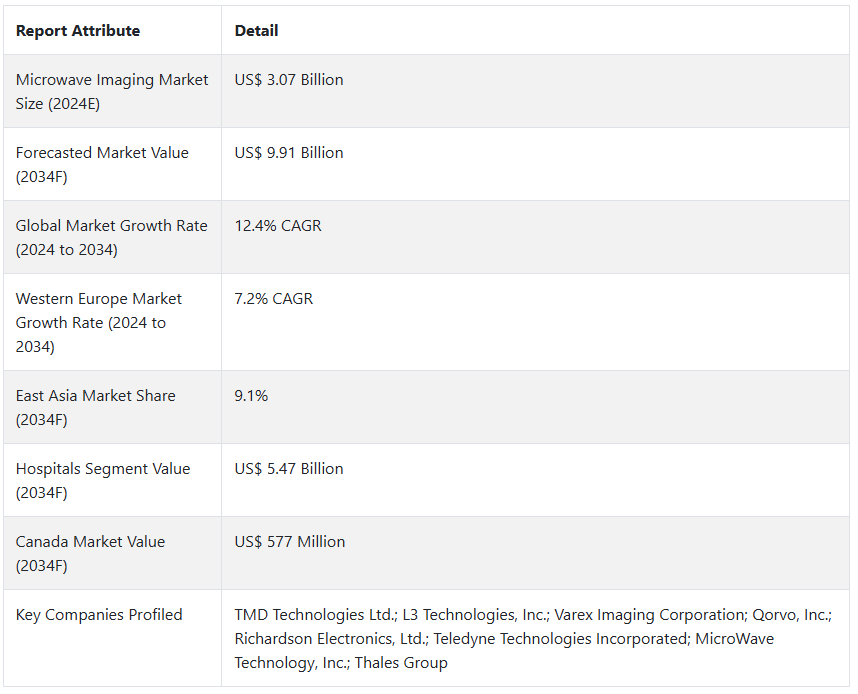The height and width of the screenshot is (694, 858).
Task: Click the 12.4% CAGR value
Action: [278, 226]
